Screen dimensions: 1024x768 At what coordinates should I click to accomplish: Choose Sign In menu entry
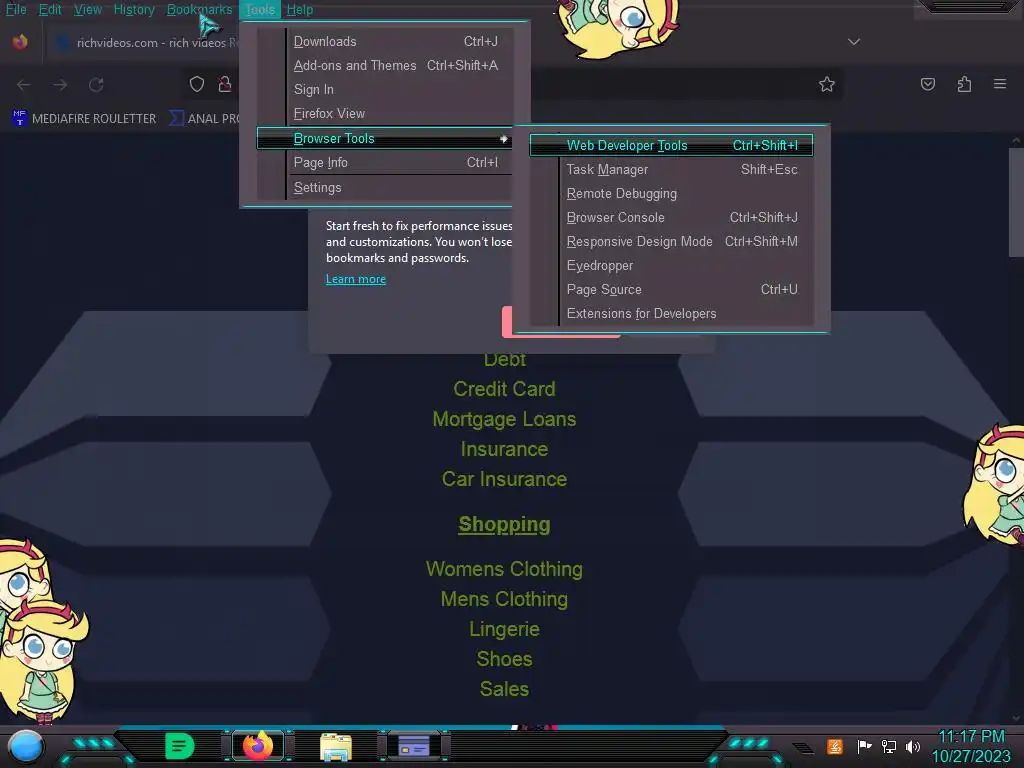(x=395, y=89)
